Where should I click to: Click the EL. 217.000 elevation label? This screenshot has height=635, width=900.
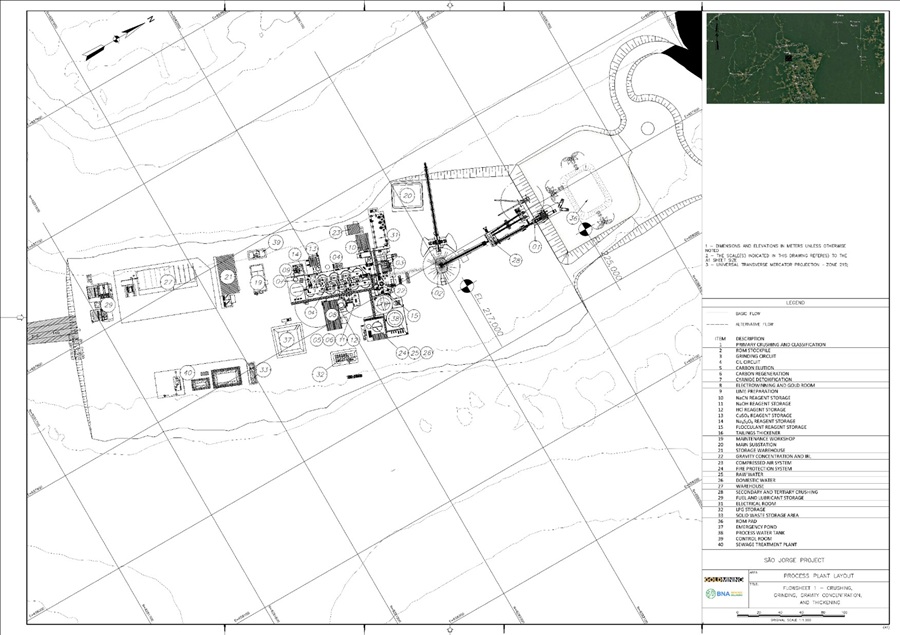pos(488,314)
